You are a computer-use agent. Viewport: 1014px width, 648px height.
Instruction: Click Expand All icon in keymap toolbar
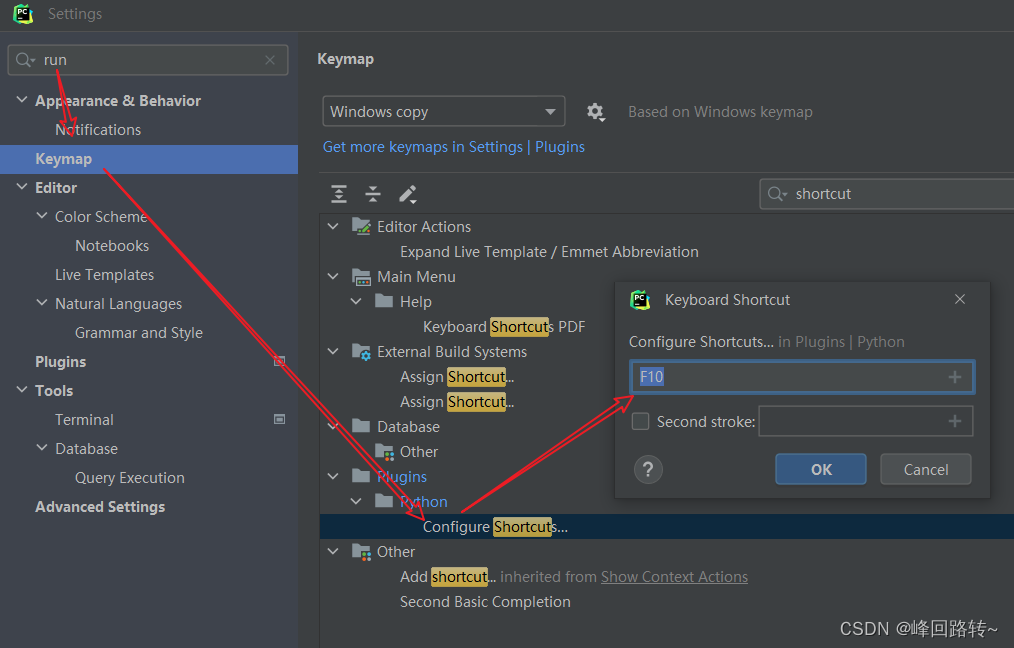[x=339, y=194]
